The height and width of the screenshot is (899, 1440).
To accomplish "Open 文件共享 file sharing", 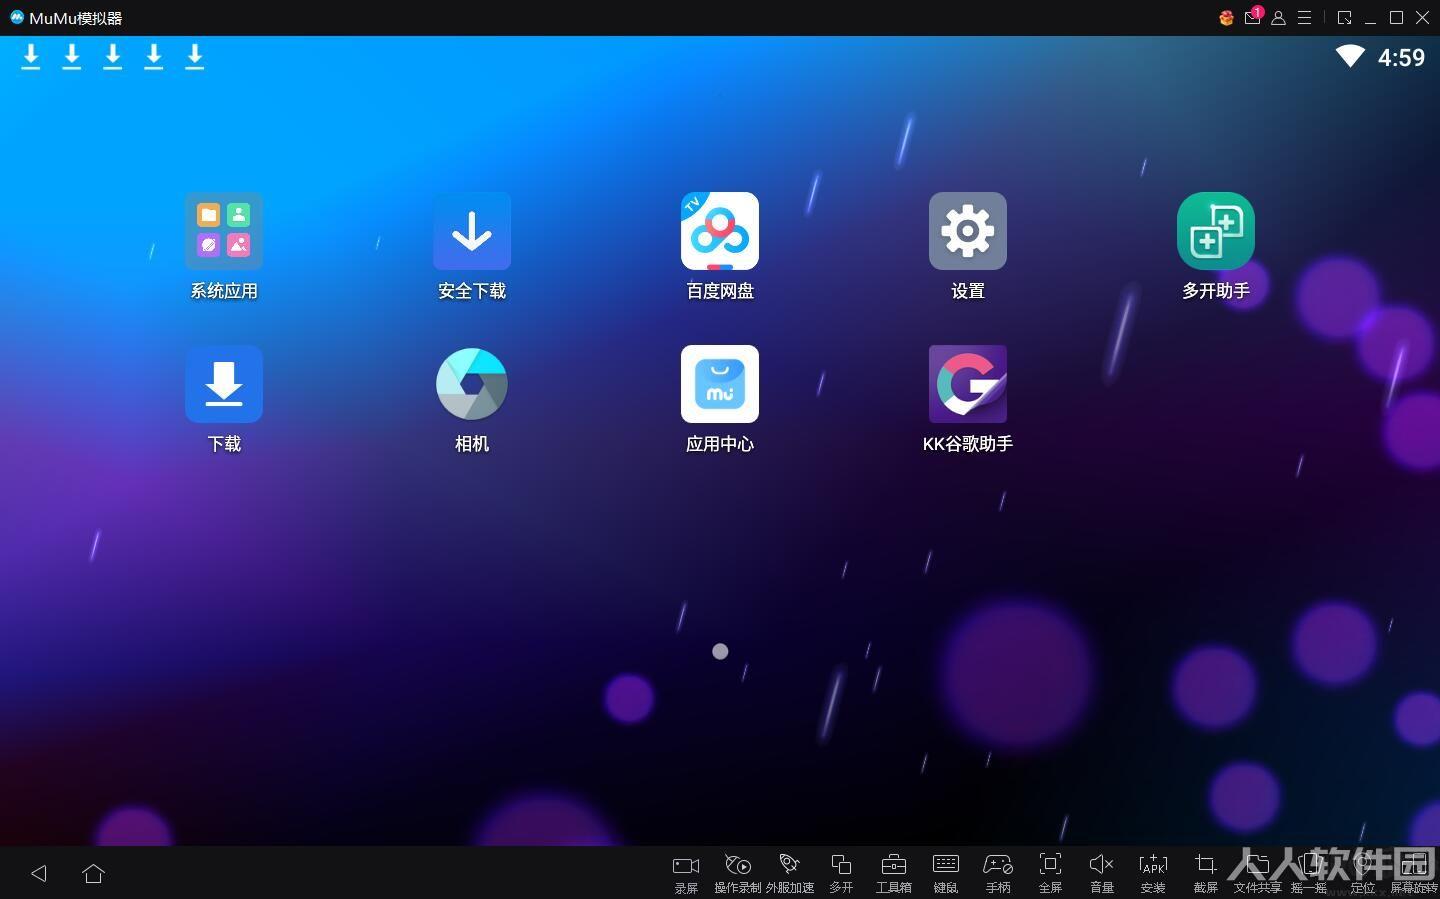I will [x=1258, y=873].
